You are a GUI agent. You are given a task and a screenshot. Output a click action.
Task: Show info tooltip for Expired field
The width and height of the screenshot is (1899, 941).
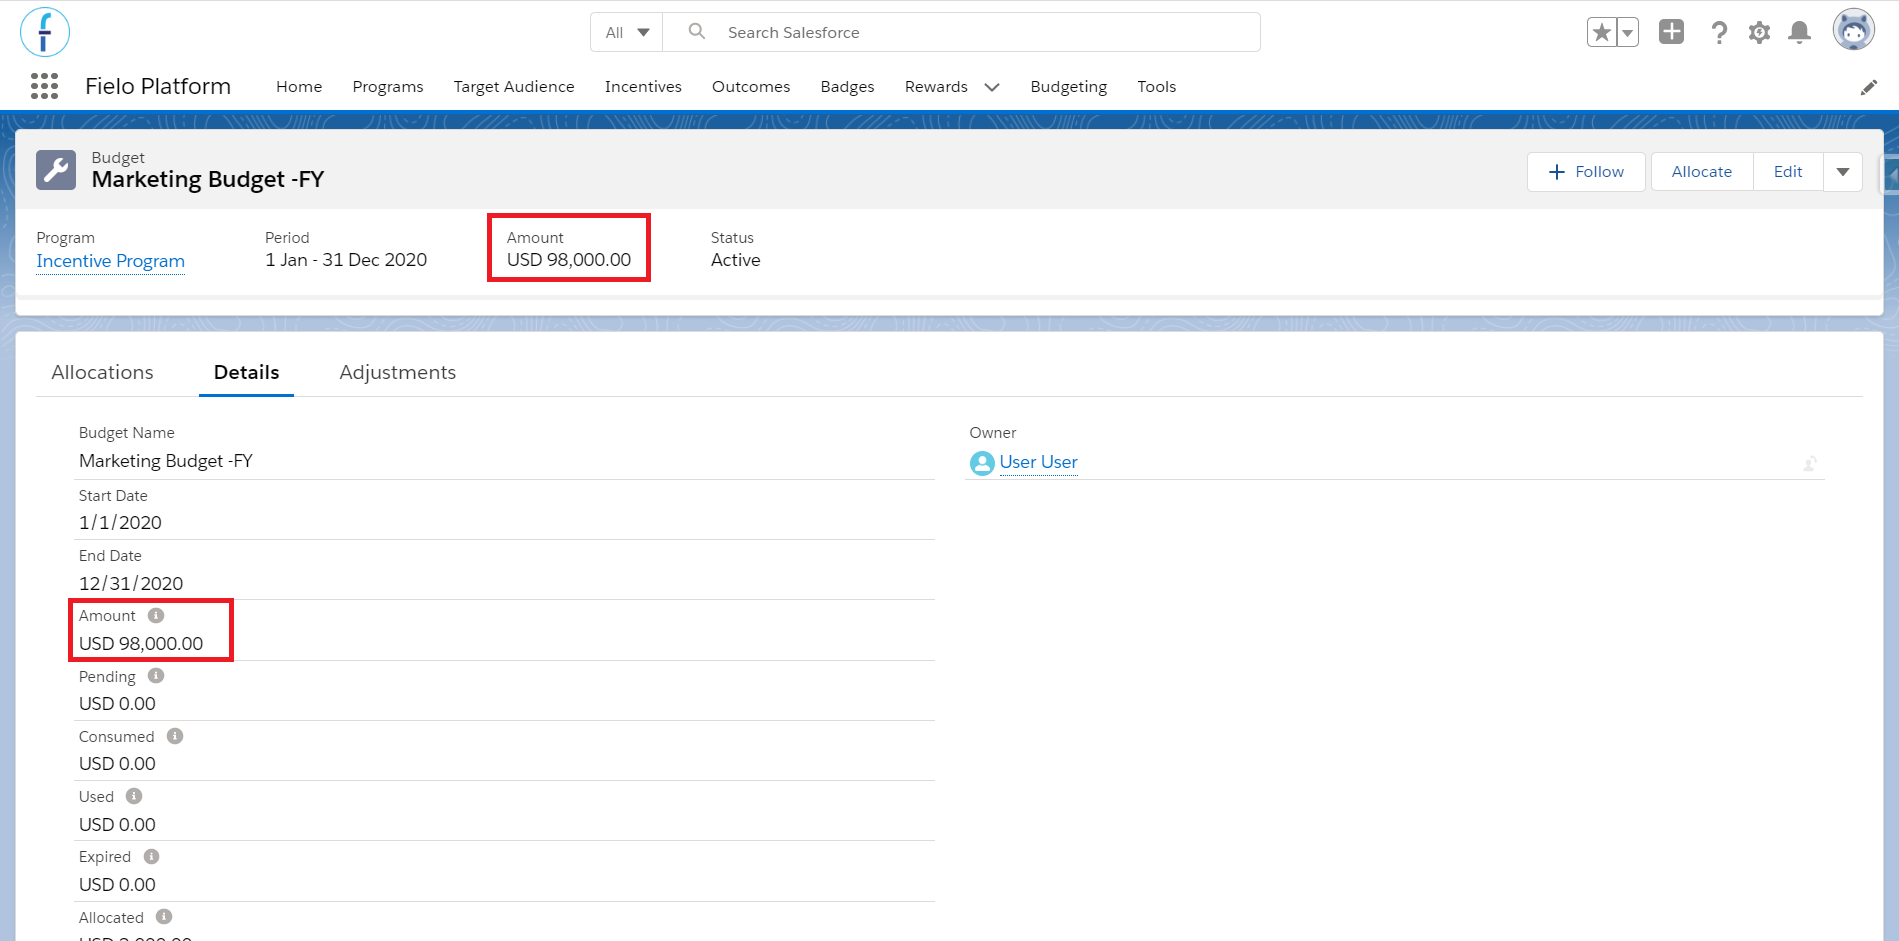[151, 857]
